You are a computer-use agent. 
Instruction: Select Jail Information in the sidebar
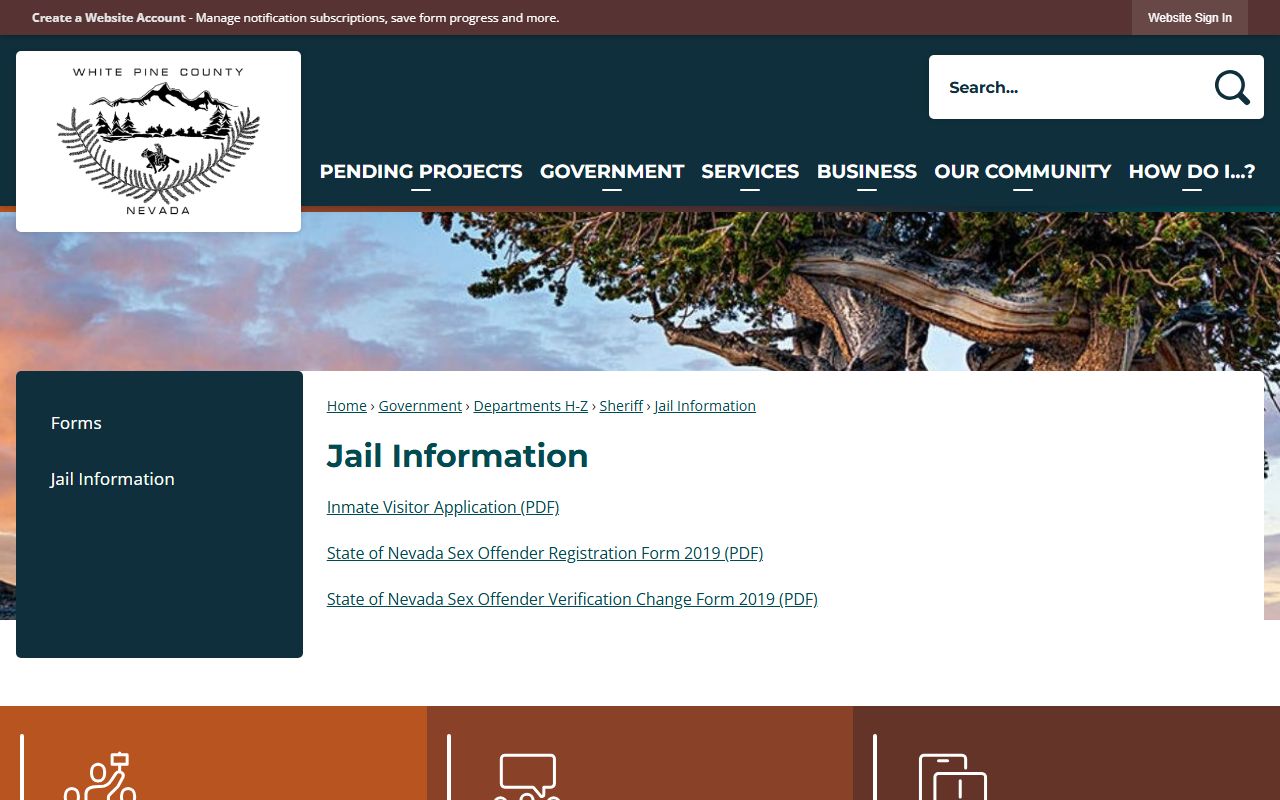point(112,479)
